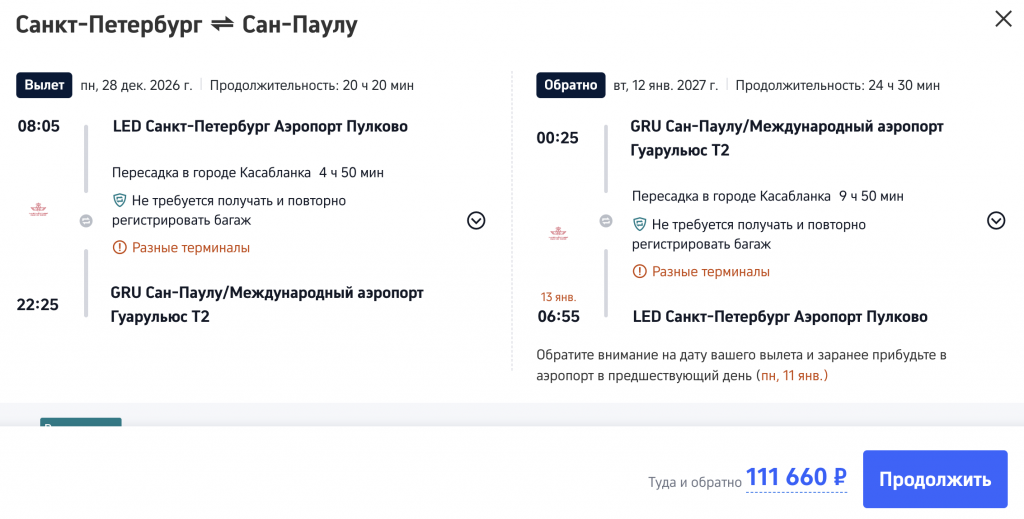Click the orange 13 янв. arrival date label
Screen dimensions: 1024x519
[x=558, y=297]
